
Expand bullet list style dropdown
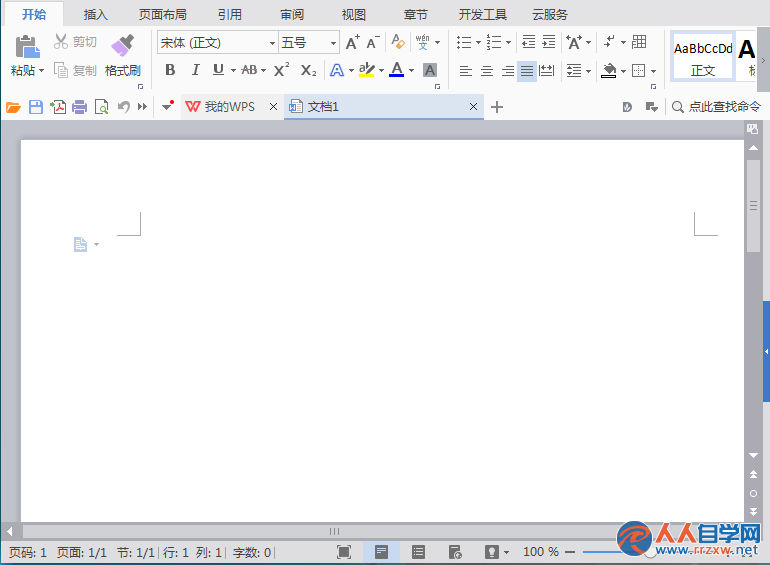pos(478,42)
